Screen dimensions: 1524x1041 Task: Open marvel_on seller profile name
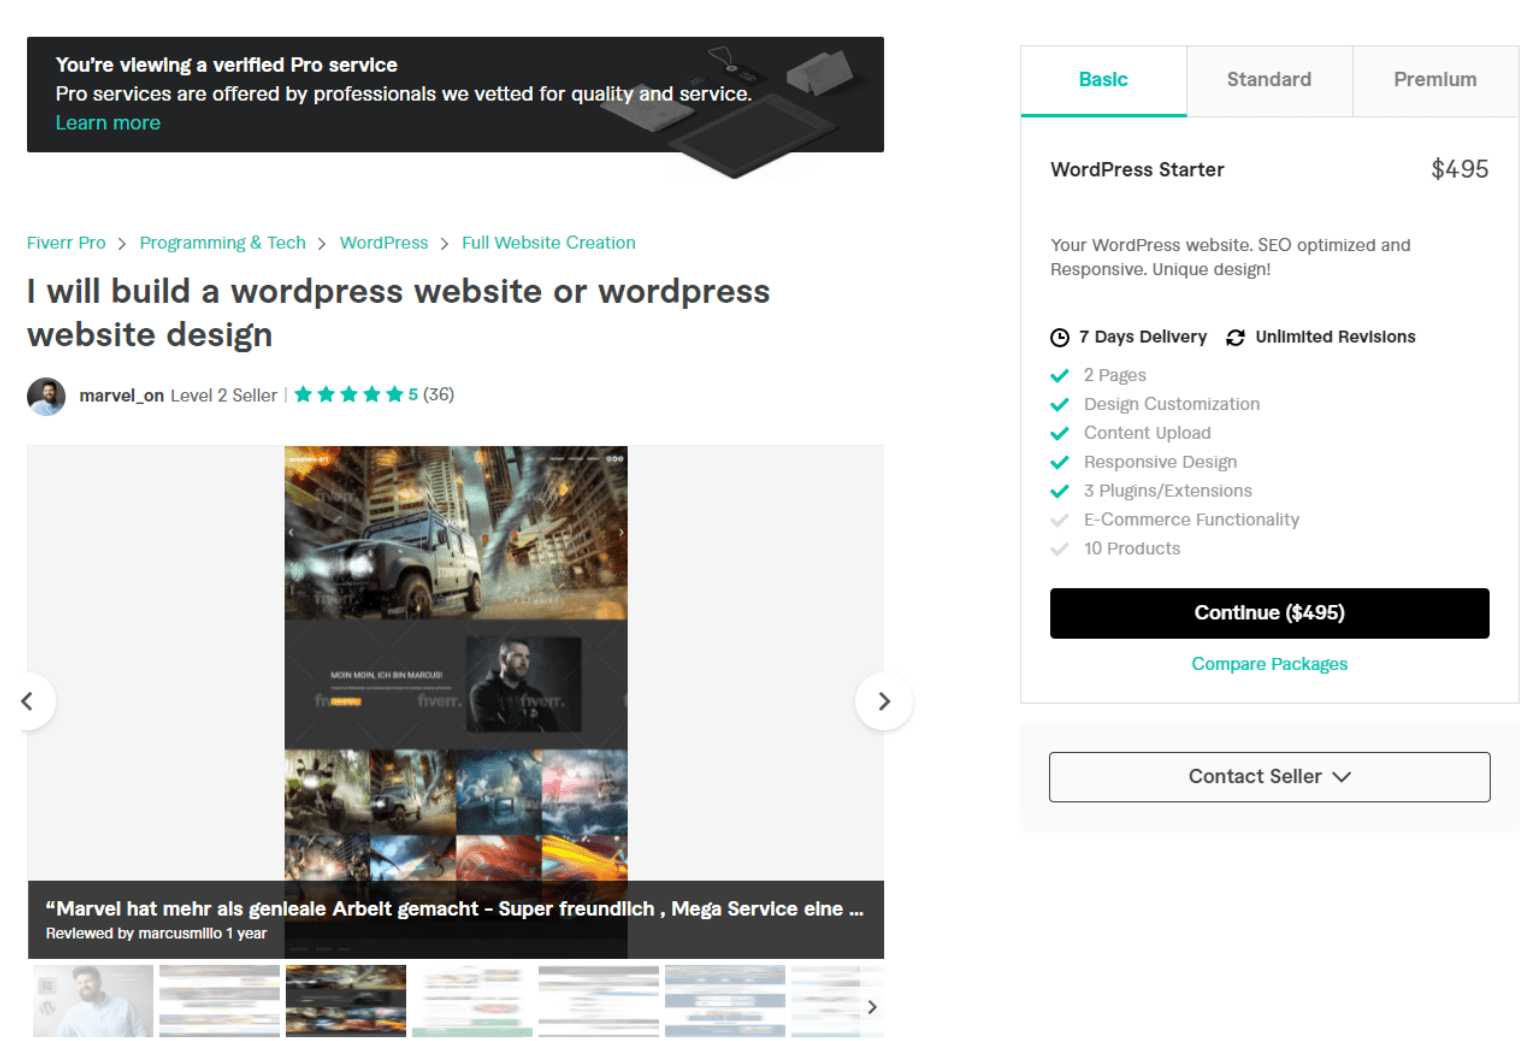[121, 396]
